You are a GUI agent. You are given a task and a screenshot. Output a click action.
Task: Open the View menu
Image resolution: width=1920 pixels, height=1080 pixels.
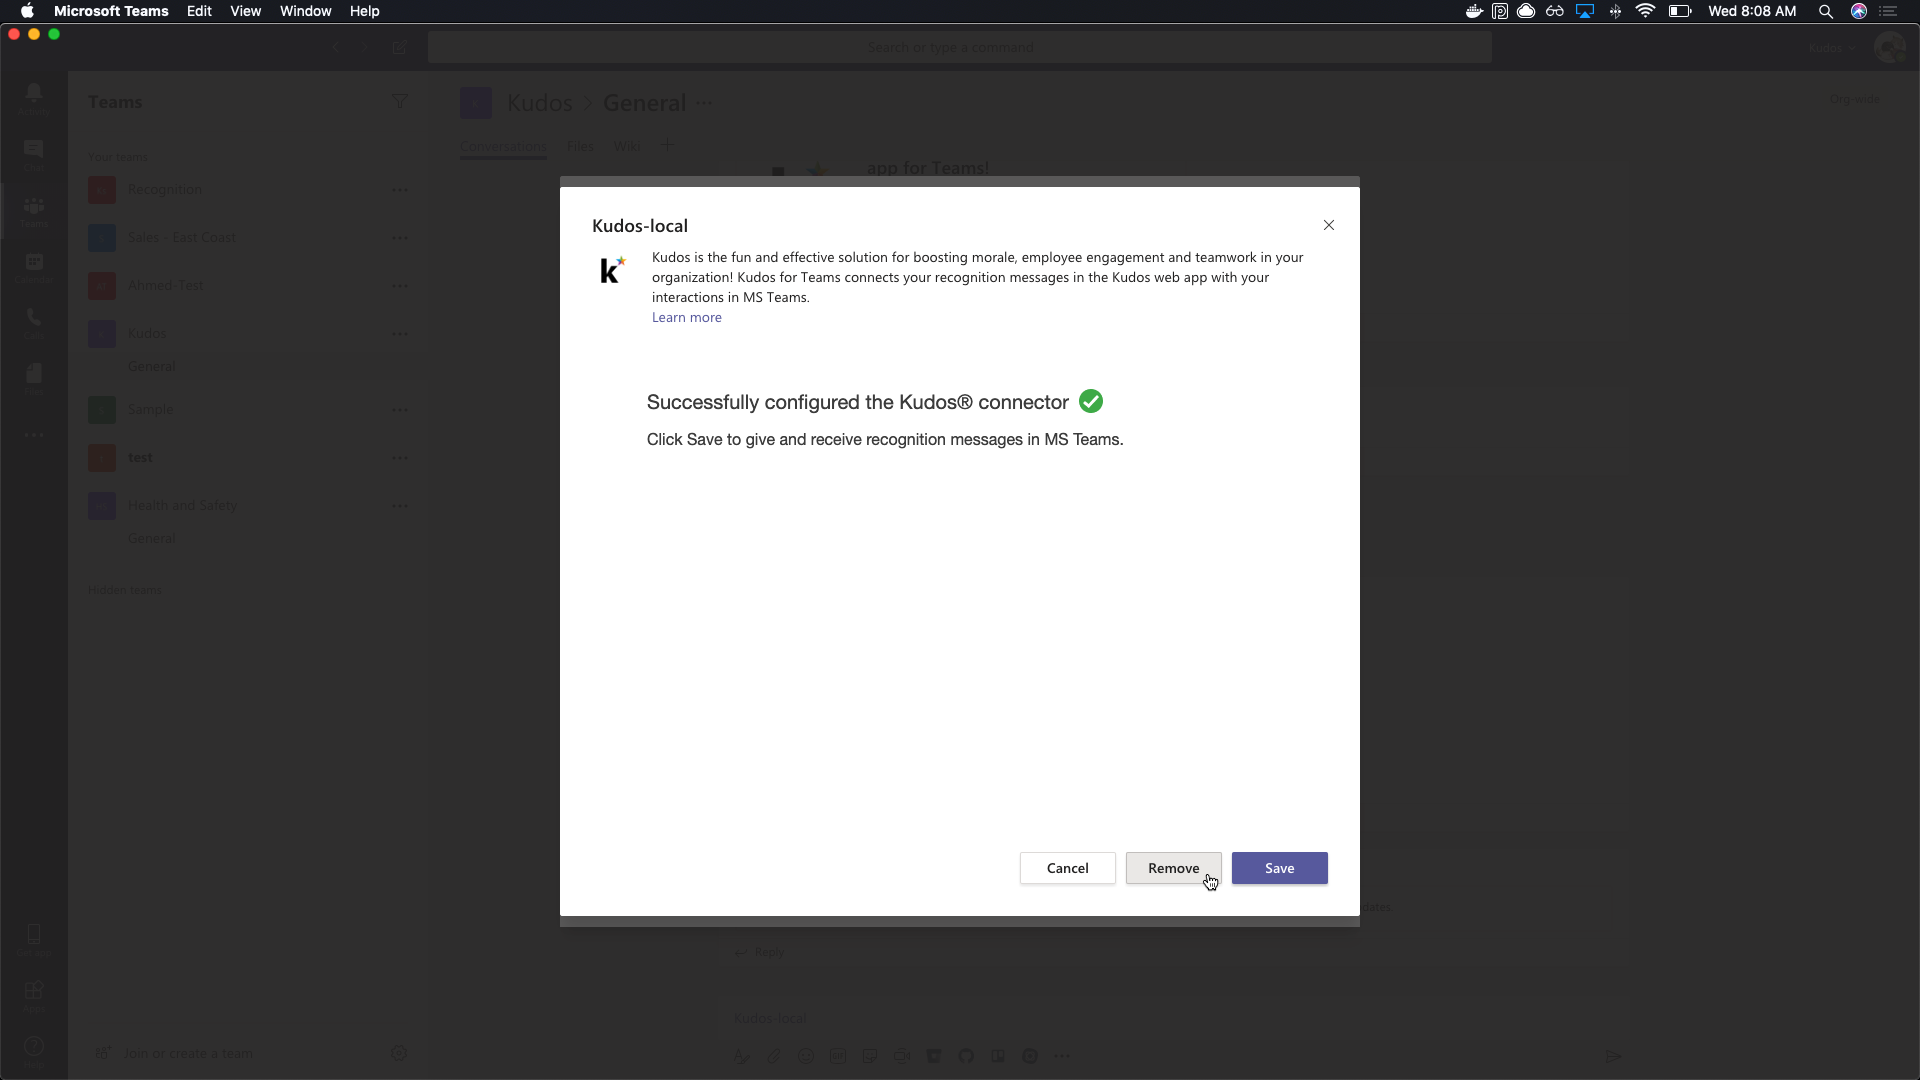(x=245, y=11)
